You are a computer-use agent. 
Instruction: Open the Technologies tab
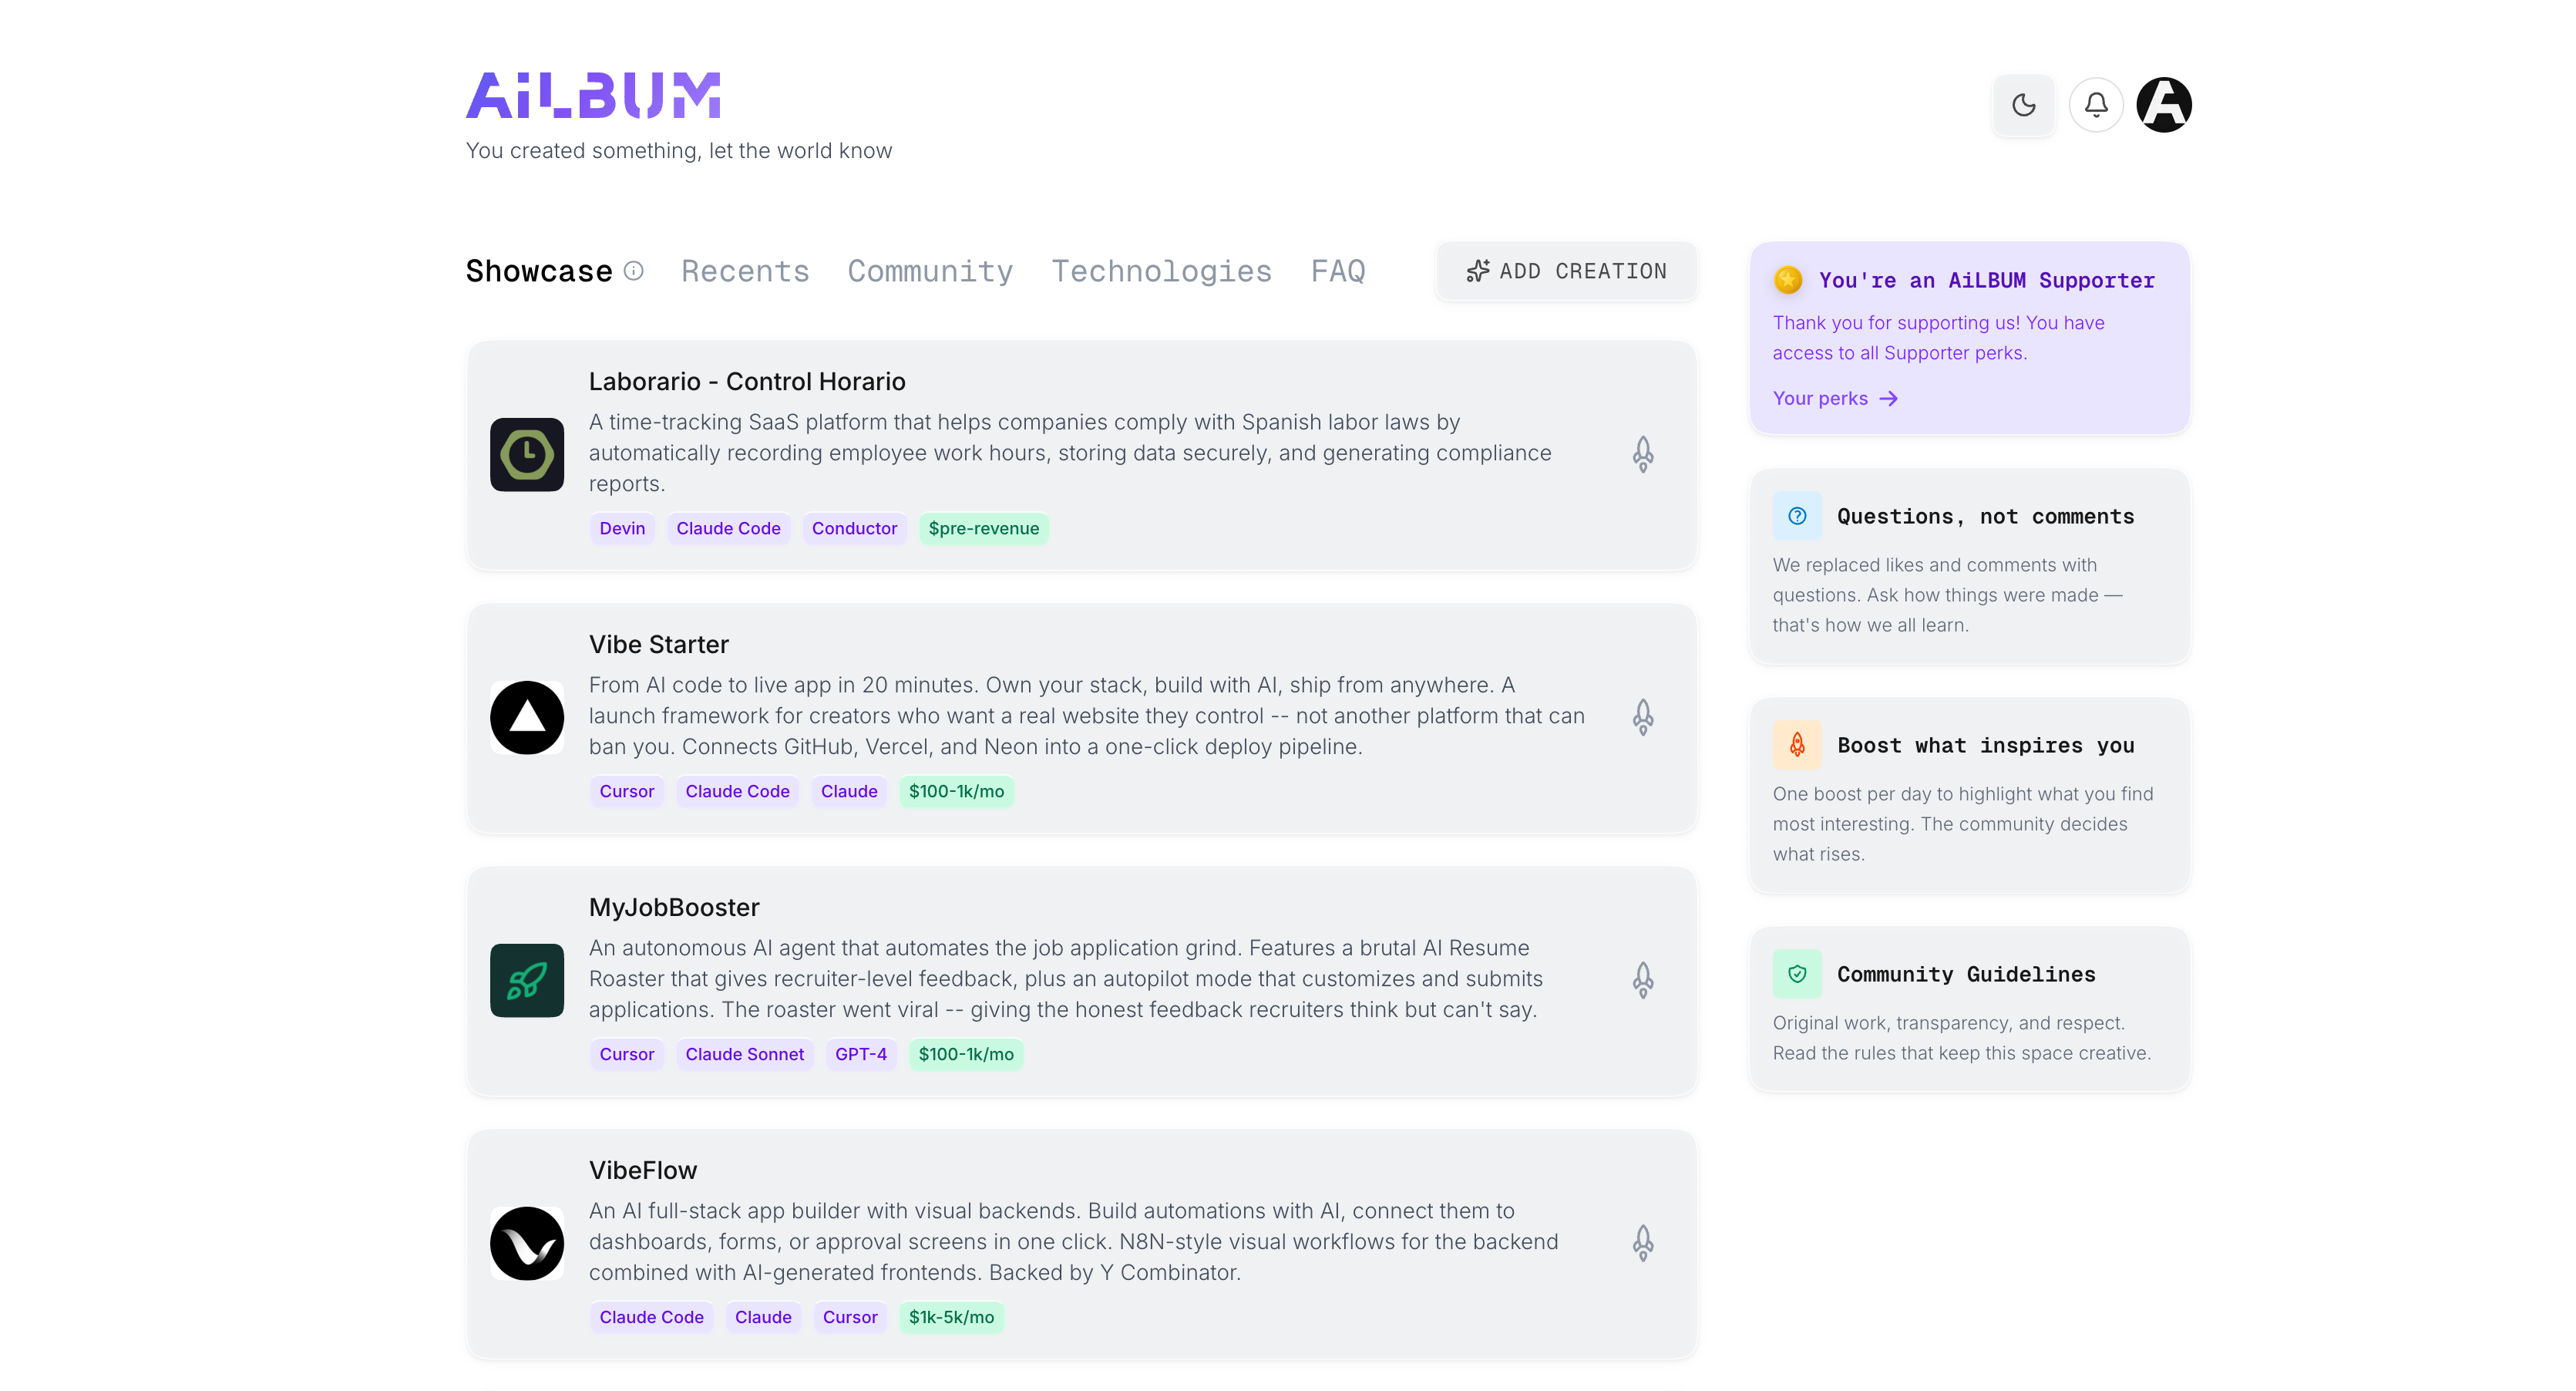click(1161, 271)
